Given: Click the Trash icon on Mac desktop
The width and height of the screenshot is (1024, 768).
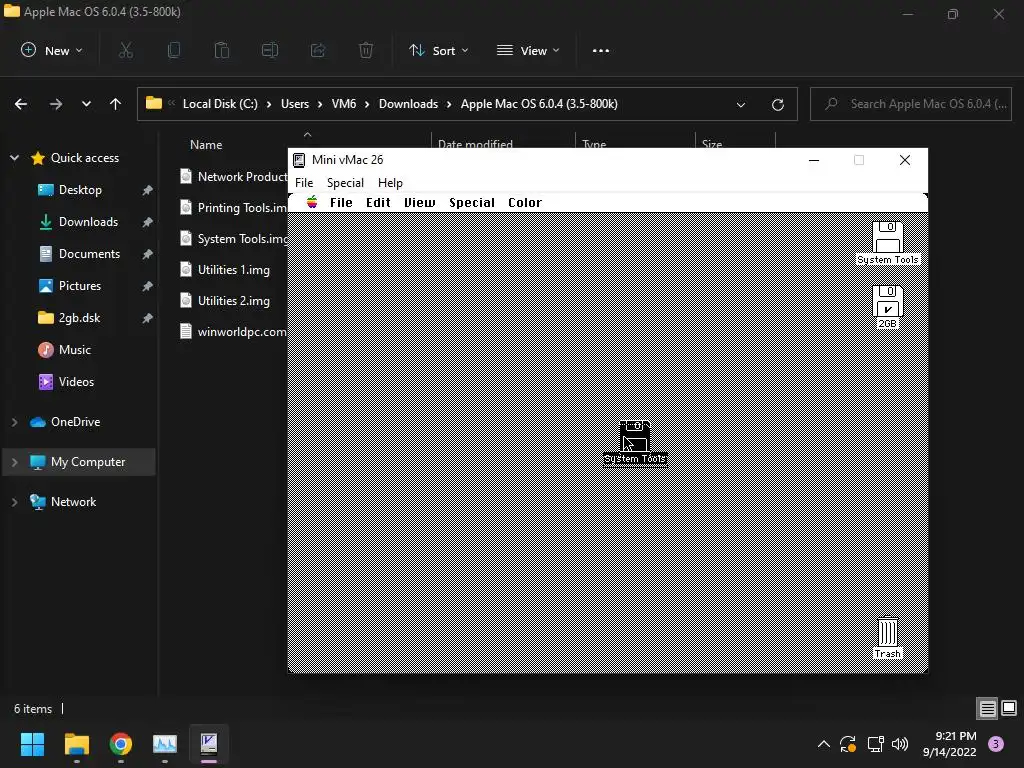Looking at the screenshot, I should point(888,637).
